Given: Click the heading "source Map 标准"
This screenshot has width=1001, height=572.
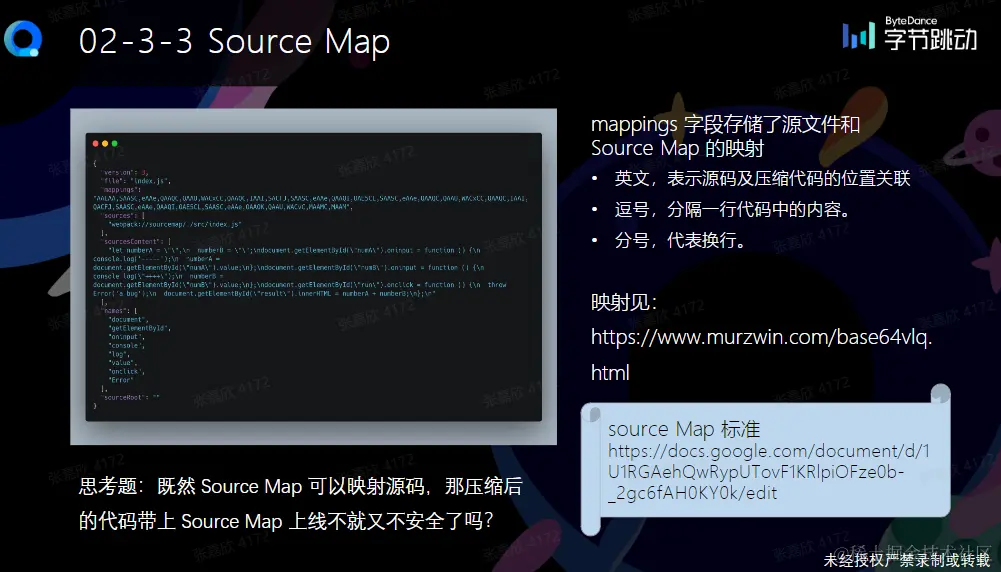Looking at the screenshot, I should pyautogui.click(x=684, y=429).
